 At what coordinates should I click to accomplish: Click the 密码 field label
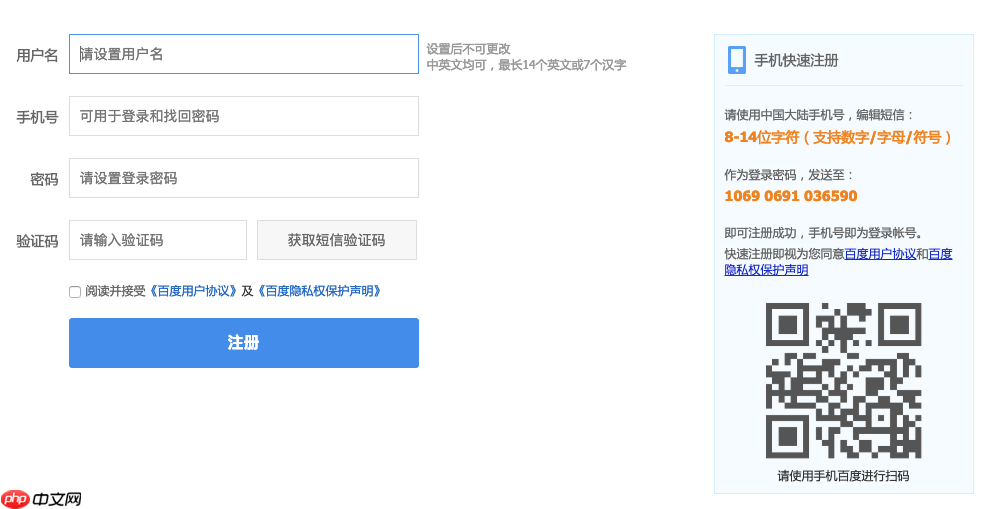click(44, 179)
